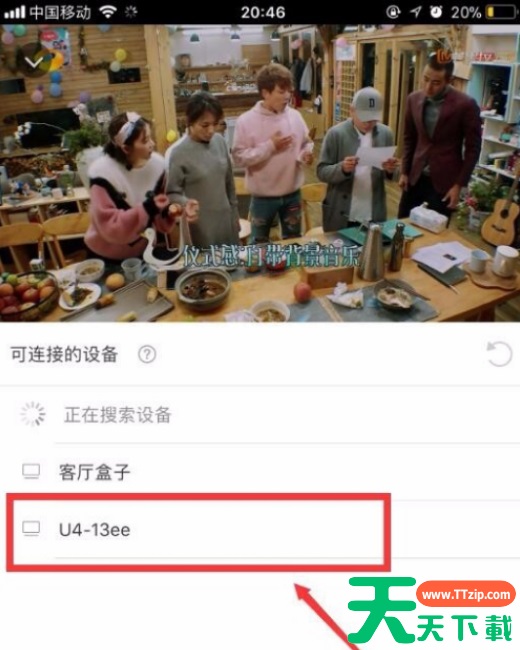Tap the alarm clock status icon
The width and height of the screenshot is (520, 650).
tap(436, 12)
